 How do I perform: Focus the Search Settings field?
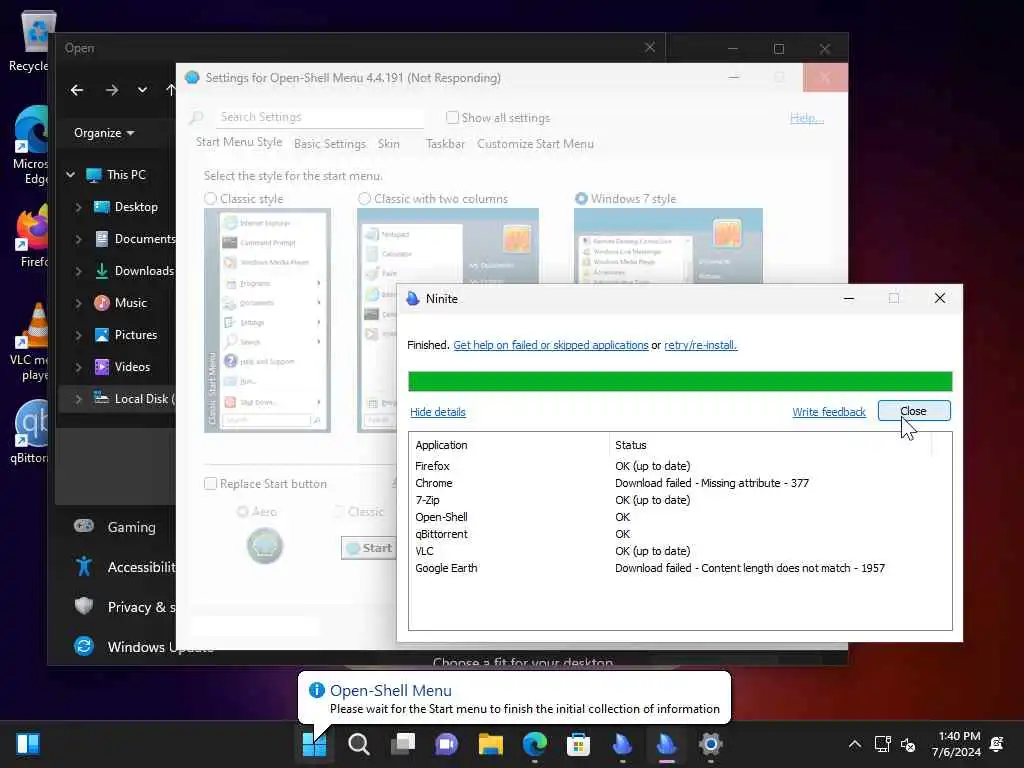coord(320,117)
